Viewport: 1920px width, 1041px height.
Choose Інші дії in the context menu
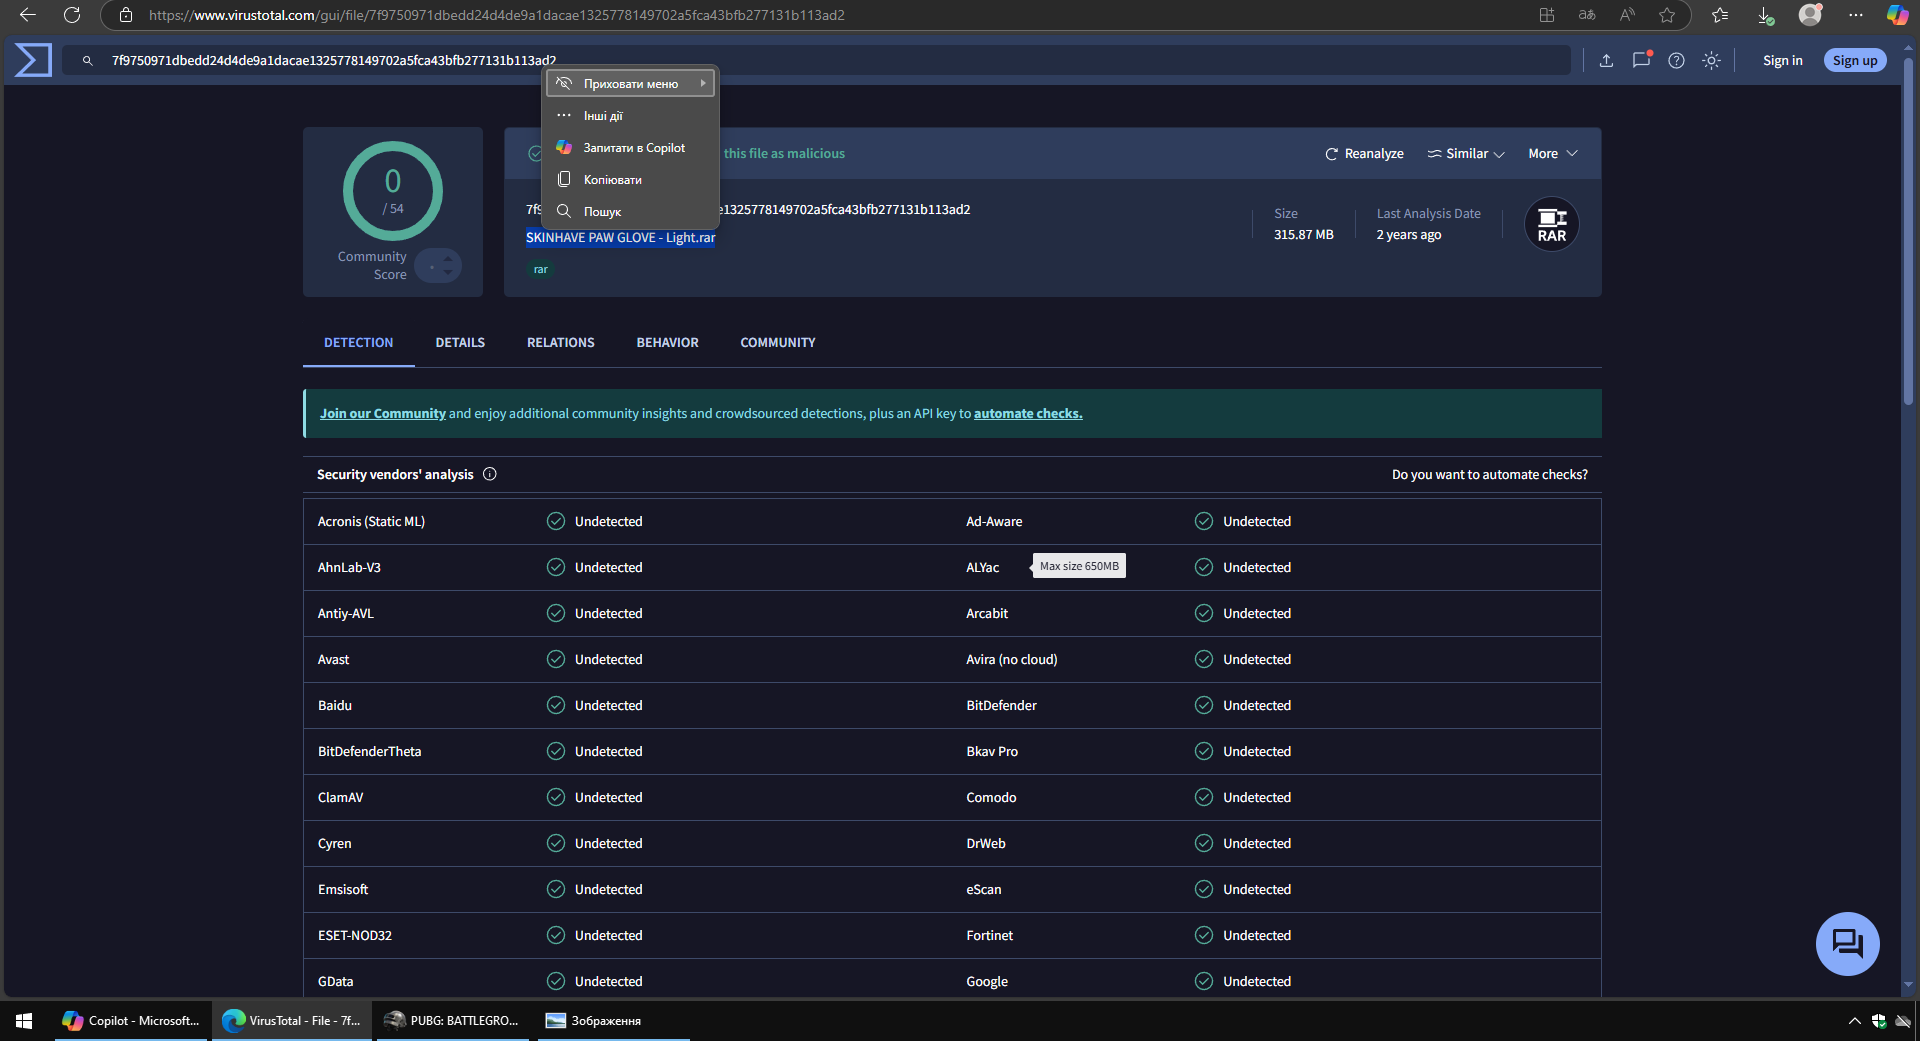pyautogui.click(x=631, y=116)
